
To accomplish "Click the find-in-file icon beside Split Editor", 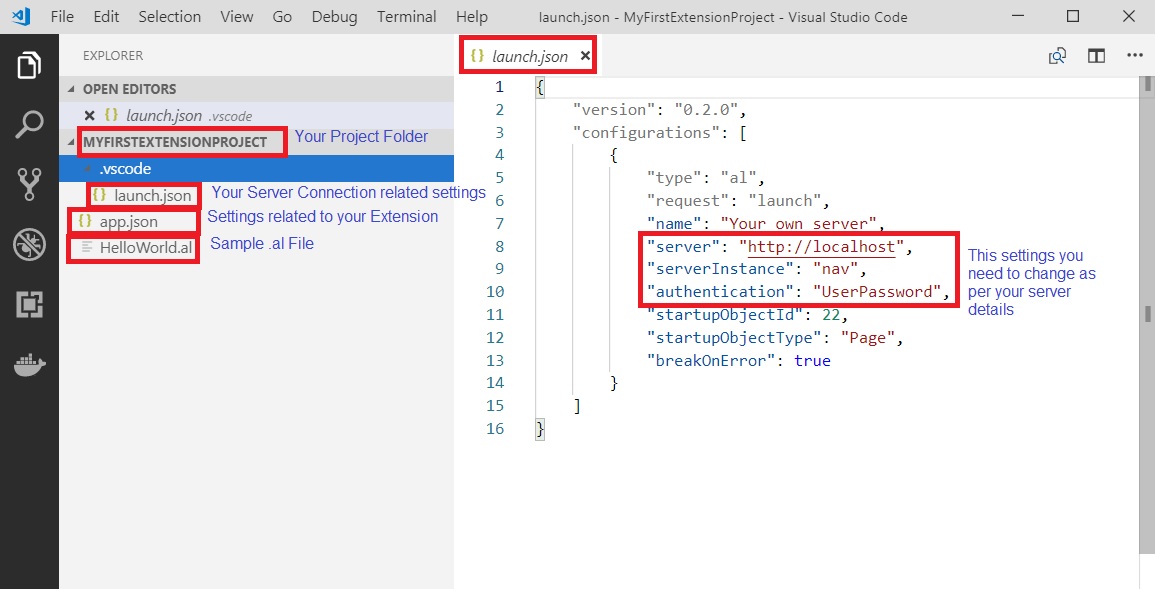I will 1057,56.
